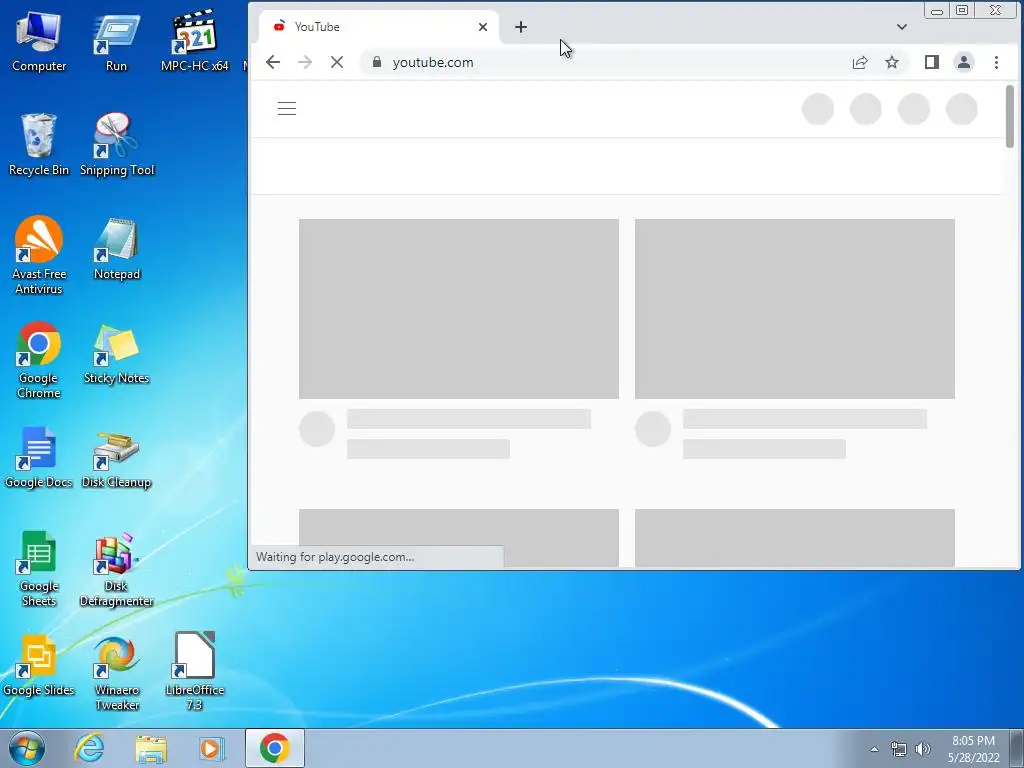Open Windows Explorer from the taskbar

pyautogui.click(x=151, y=748)
